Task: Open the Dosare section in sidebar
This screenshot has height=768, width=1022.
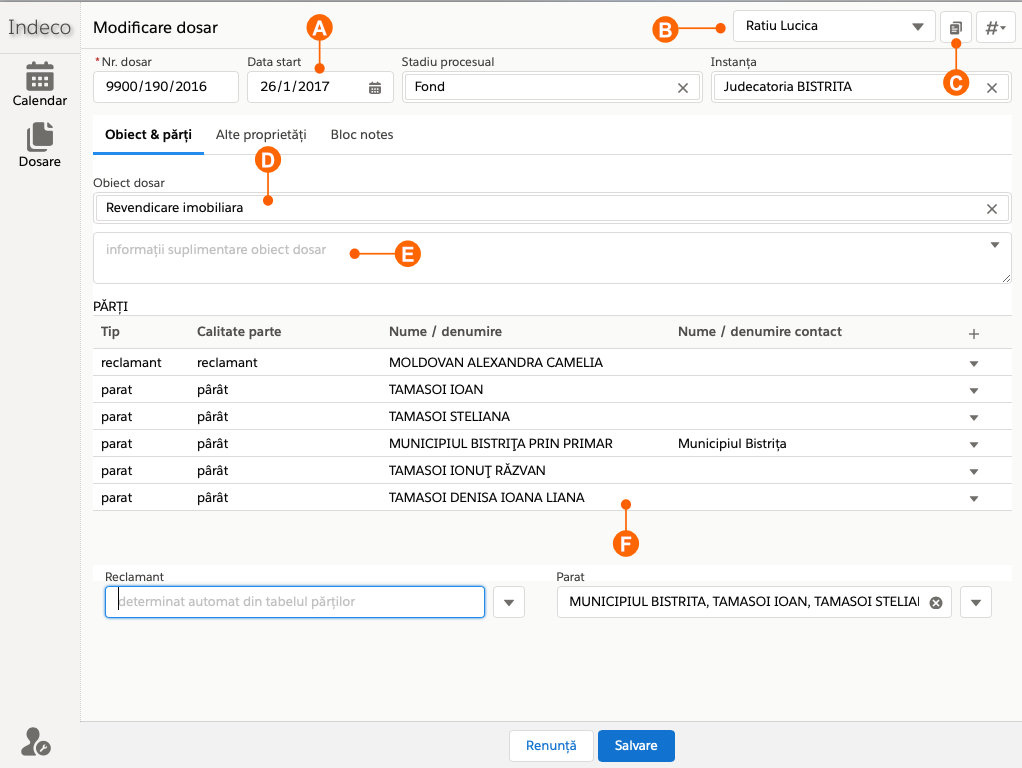Action: [40, 145]
